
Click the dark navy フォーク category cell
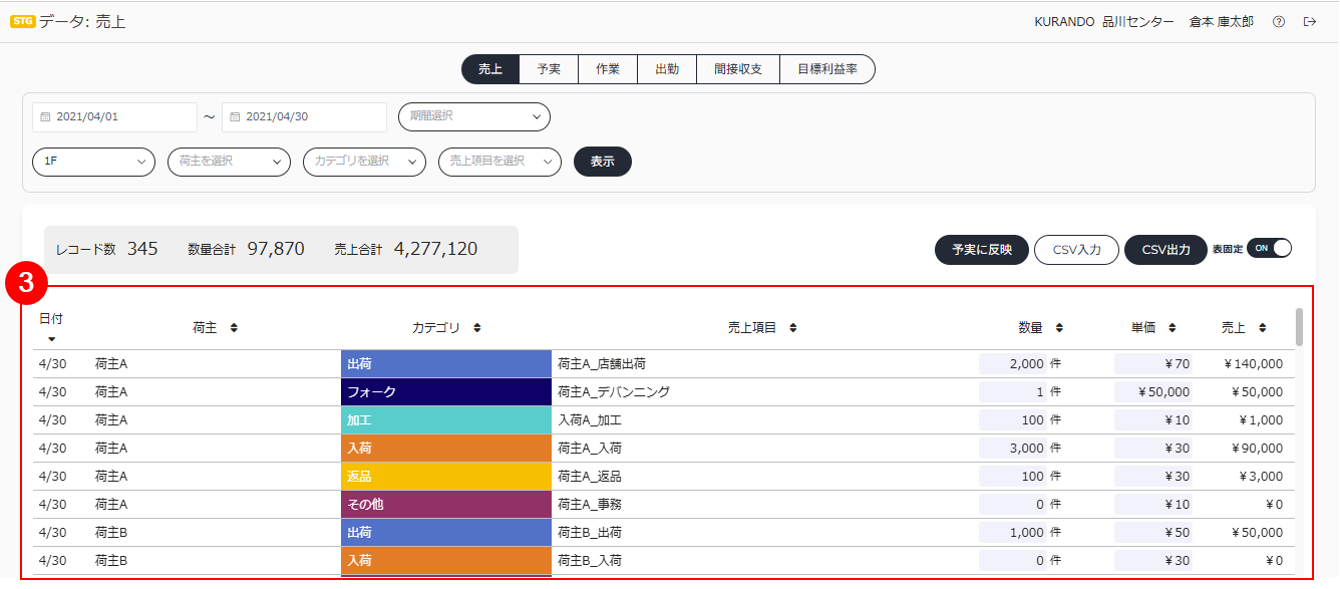click(x=446, y=392)
